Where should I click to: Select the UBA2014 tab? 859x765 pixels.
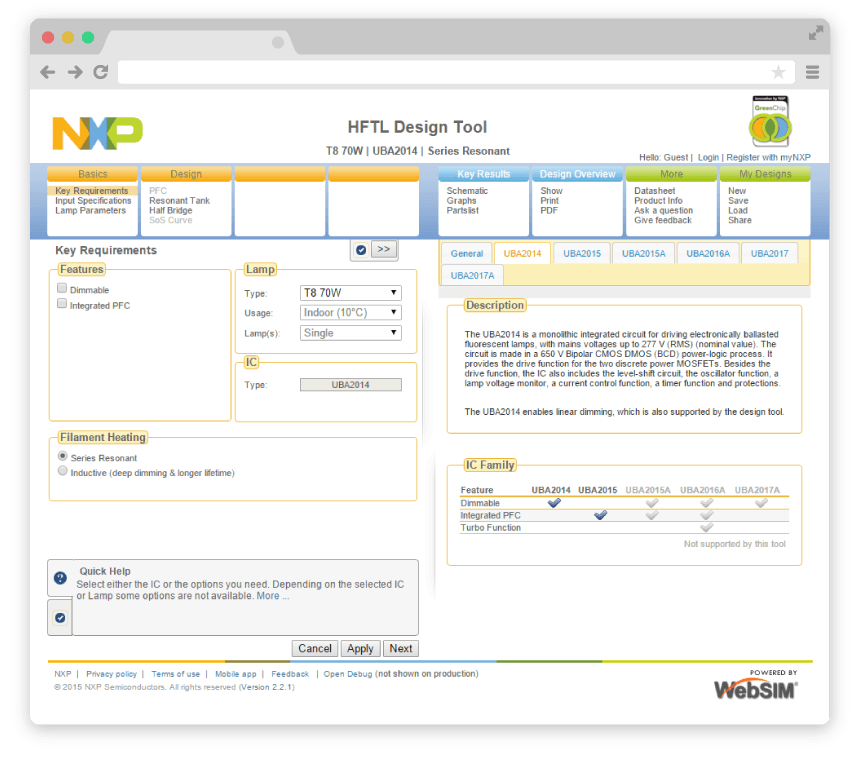522,254
